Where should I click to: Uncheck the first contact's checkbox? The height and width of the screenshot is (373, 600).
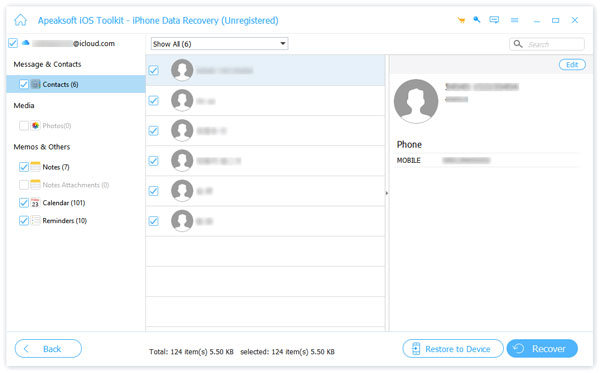[x=153, y=70]
